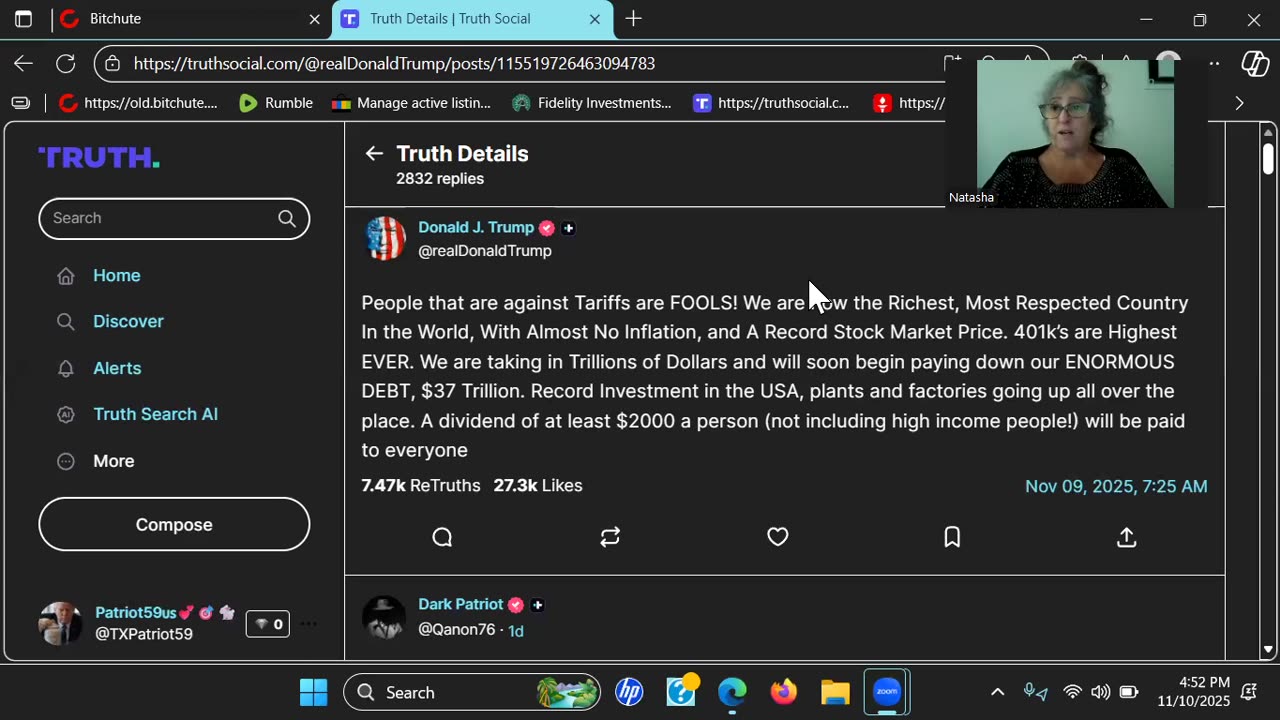This screenshot has width=1280, height=720.
Task: Click the verified badge beside Donald J. Trump
Action: click(547, 228)
